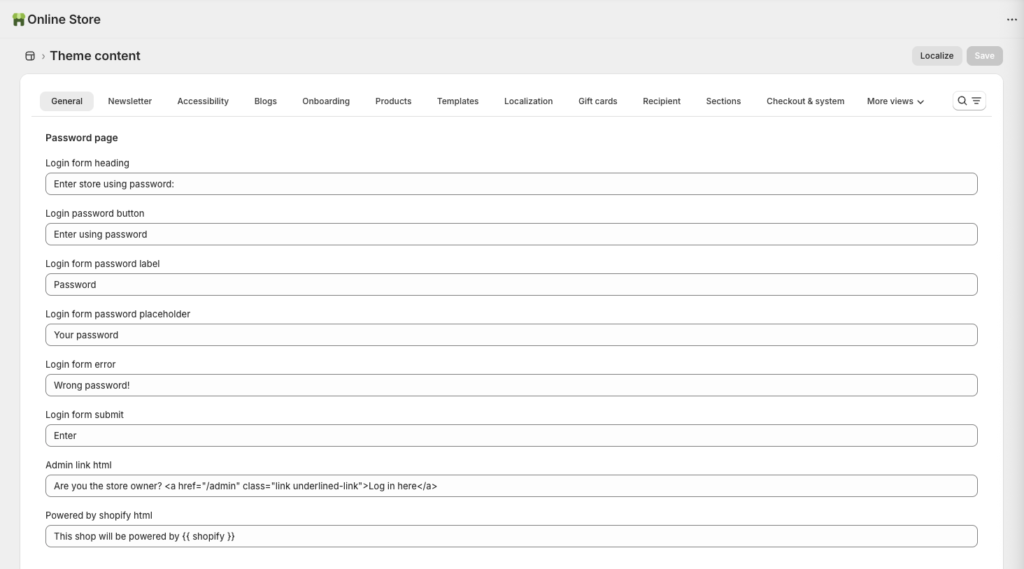1024x569 pixels.
Task: Click the store breadcrumb icon
Action: (30, 56)
